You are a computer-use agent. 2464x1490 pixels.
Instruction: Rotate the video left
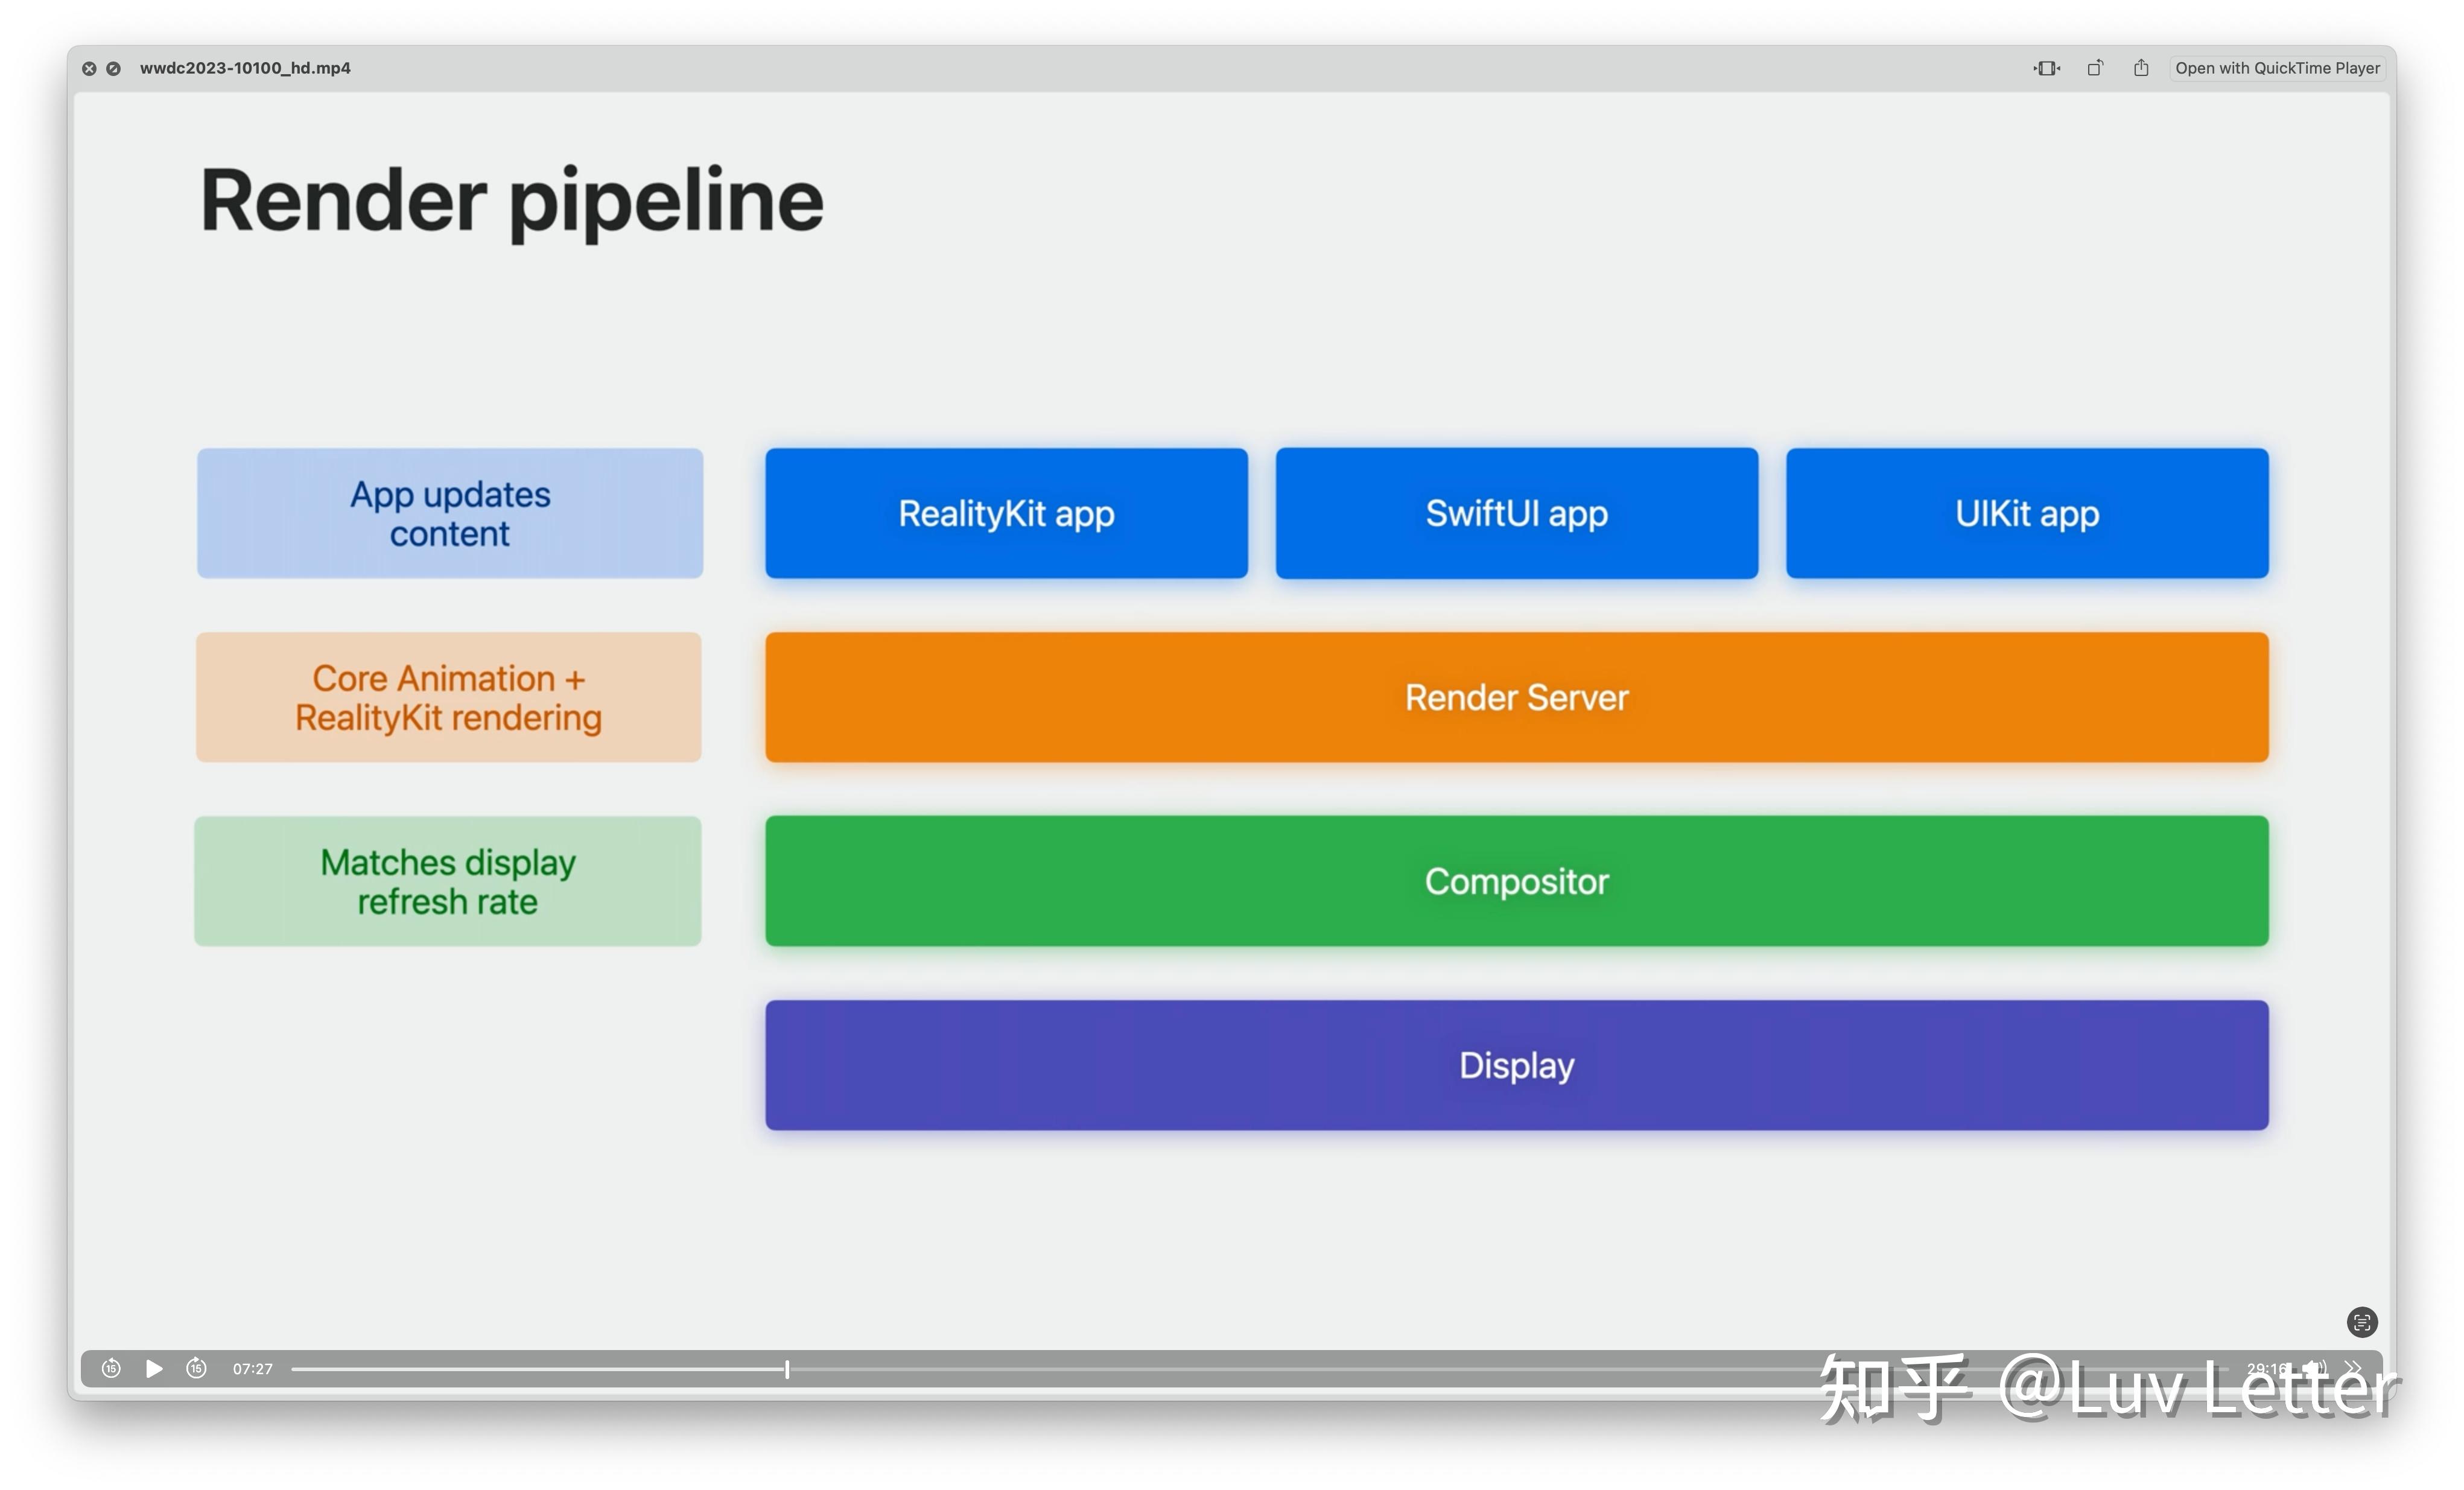(x=2094, y=68)
